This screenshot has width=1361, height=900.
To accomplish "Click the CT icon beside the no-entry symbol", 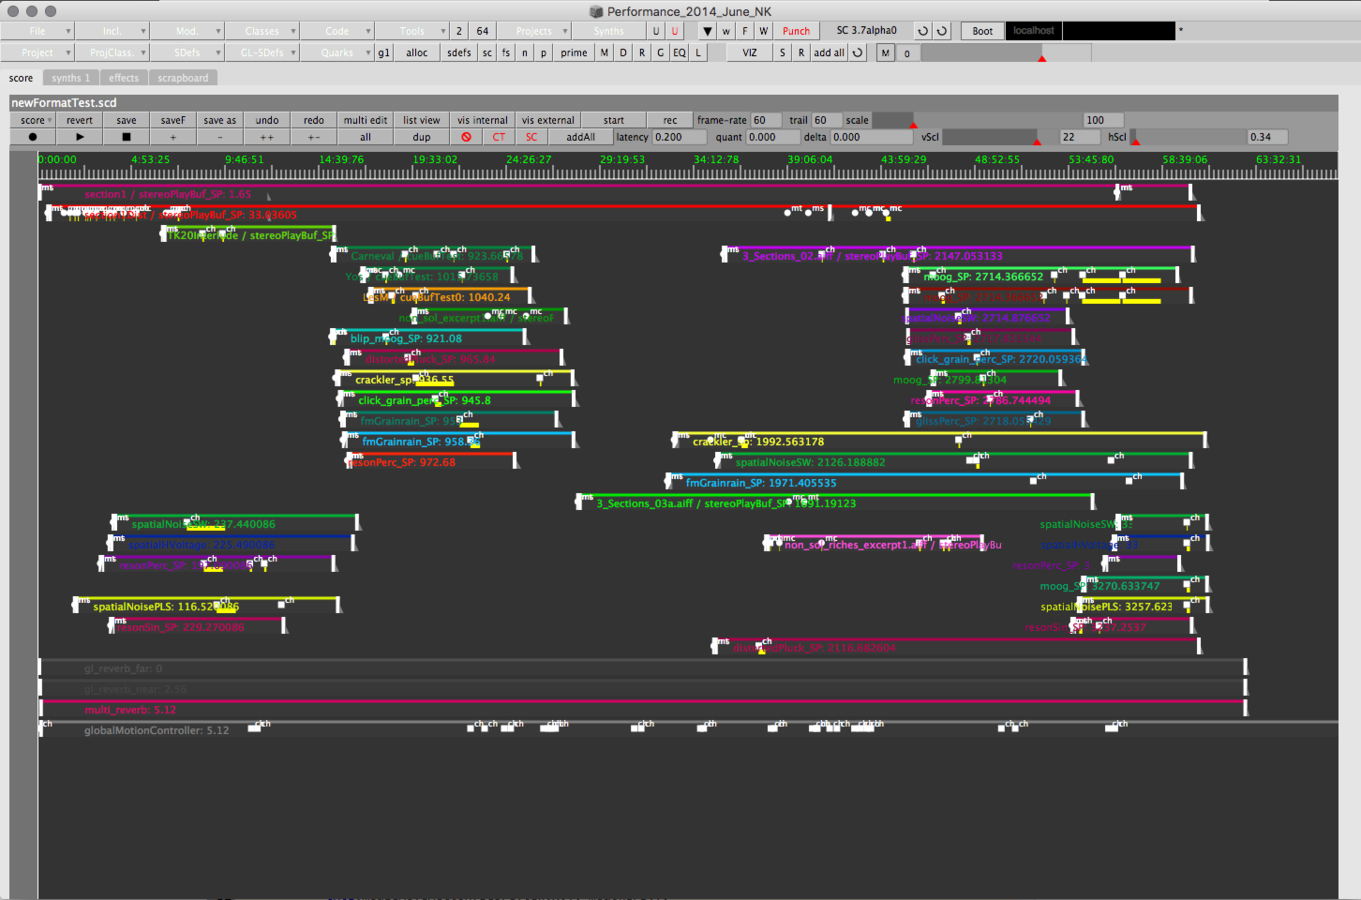I will (x=498, y=137).
